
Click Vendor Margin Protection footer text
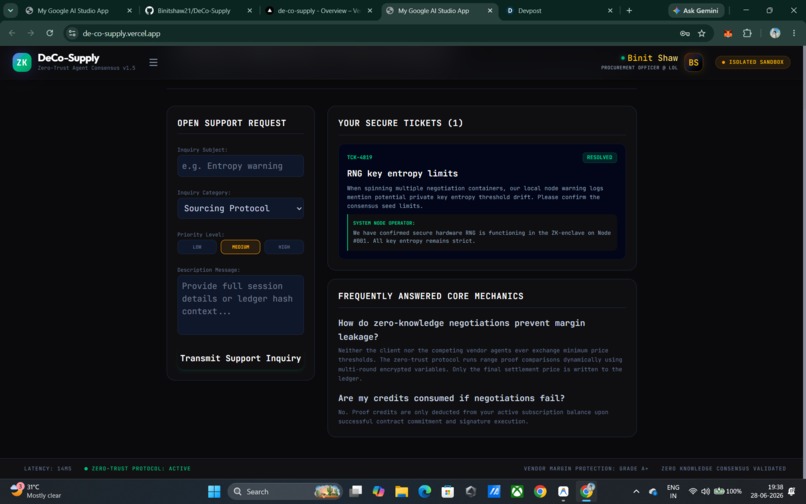[x=585, y=469]
